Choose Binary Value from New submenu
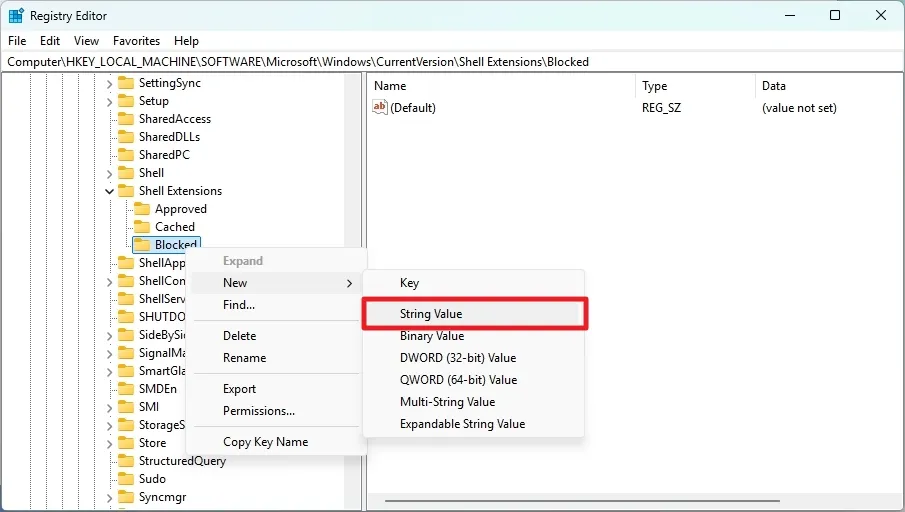This screenshot has width=905, height=512. [x=474, y=336]
